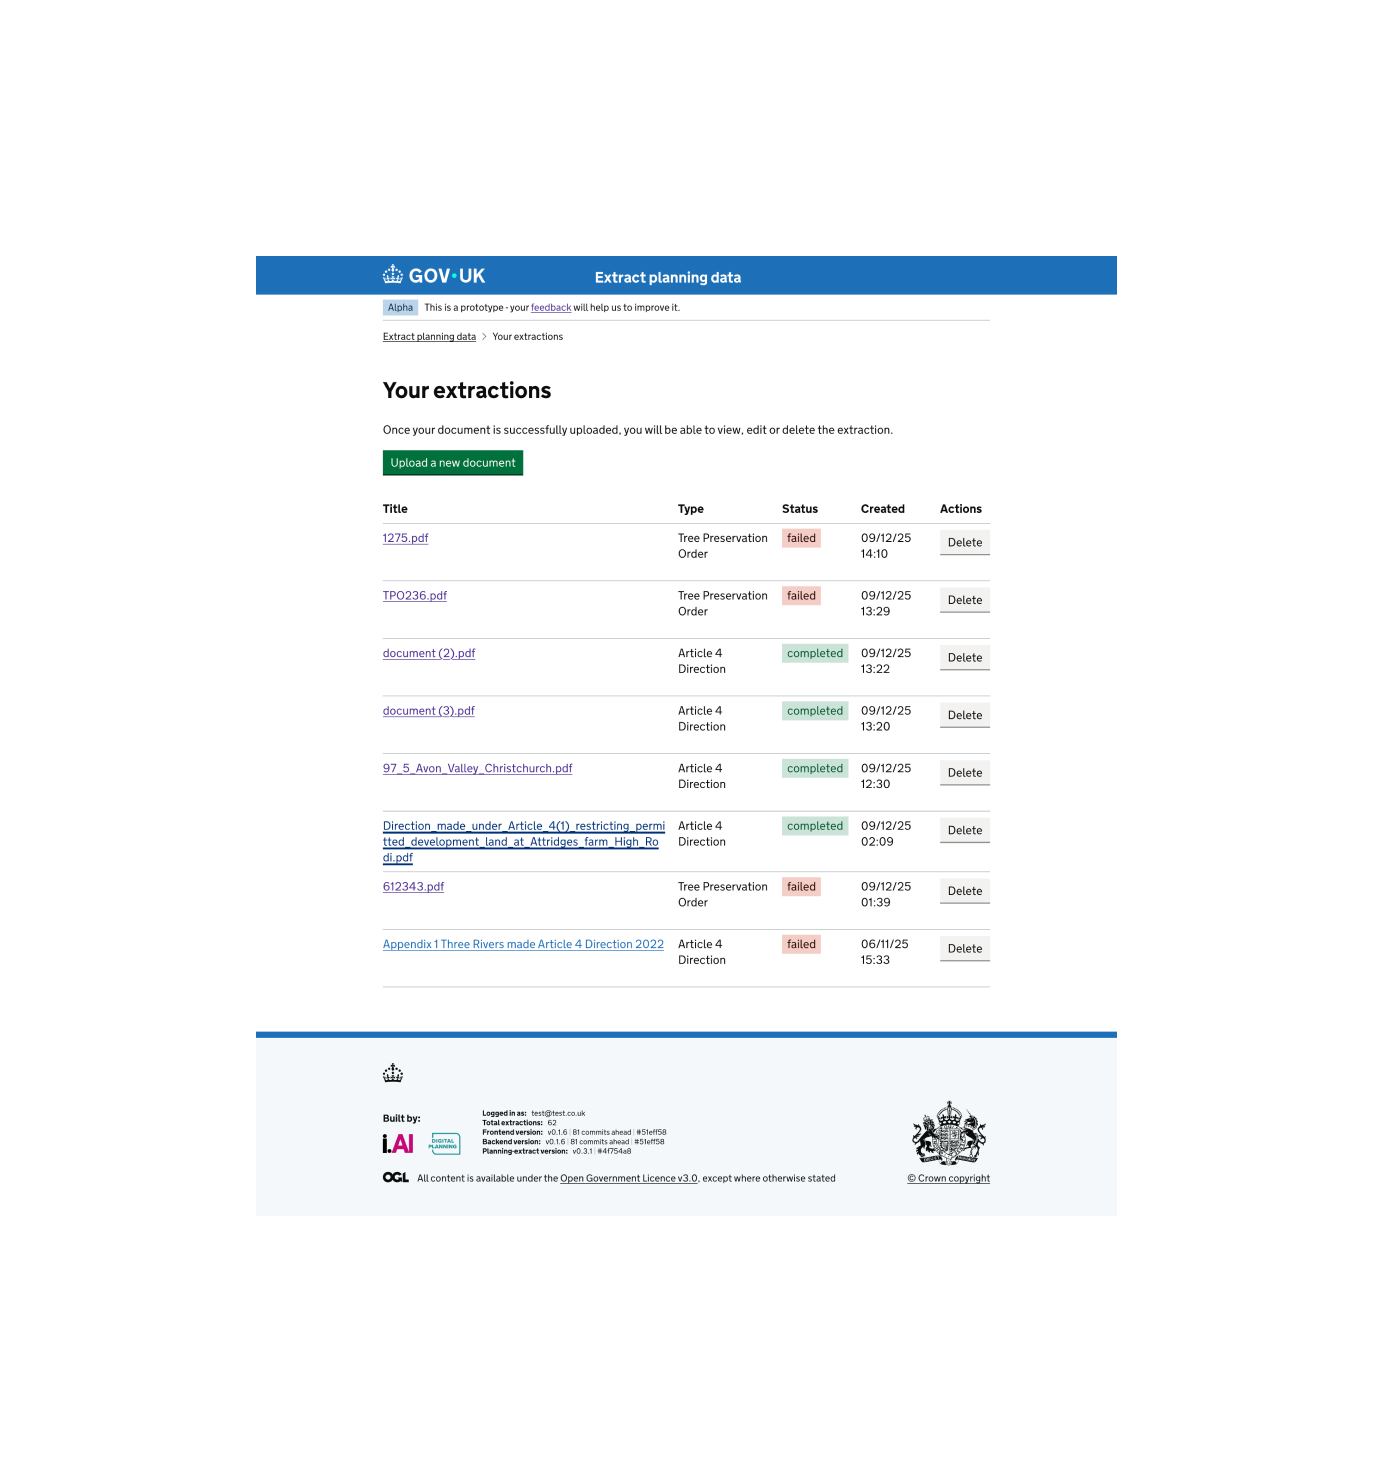Open TPO236.pdf from the list
The width and height of the screenshot is (1373, 1472).
click(415, 595)
